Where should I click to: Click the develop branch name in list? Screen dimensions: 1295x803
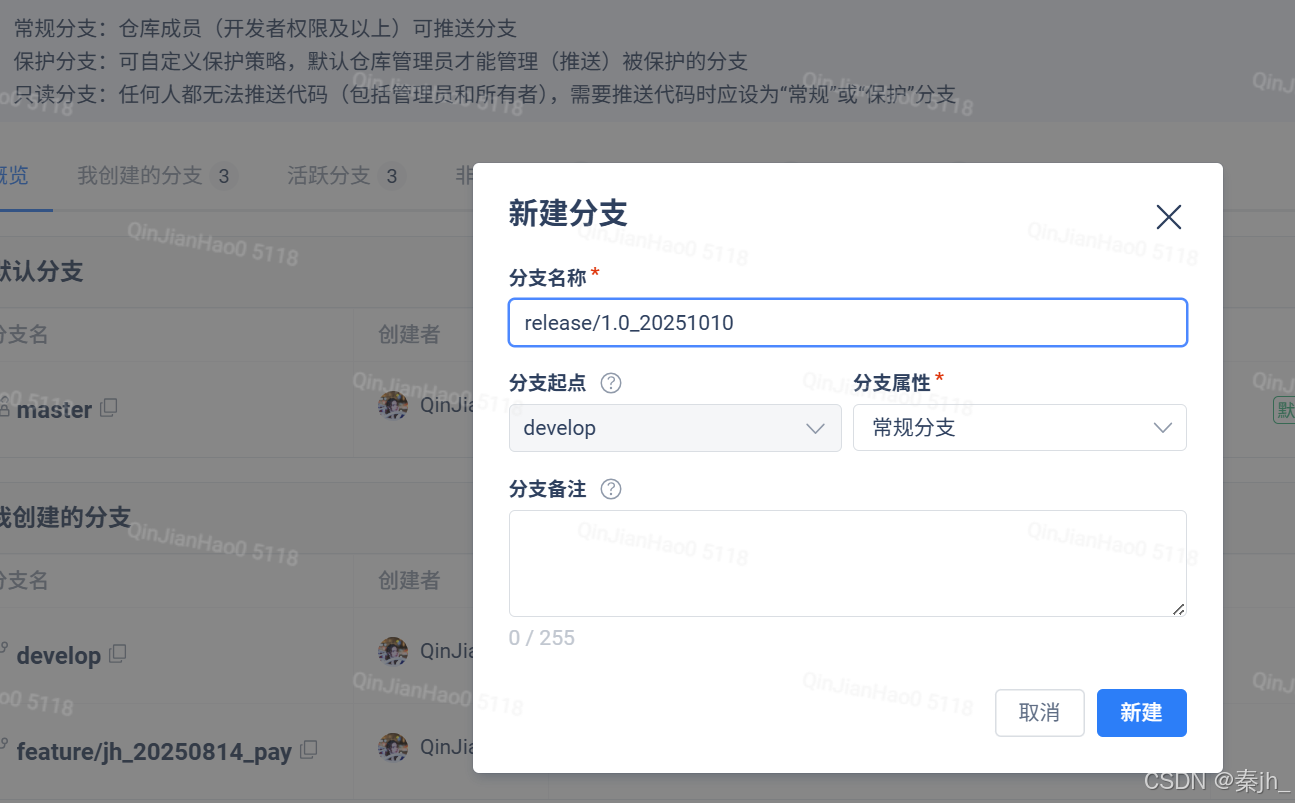[x=59, y=656]
